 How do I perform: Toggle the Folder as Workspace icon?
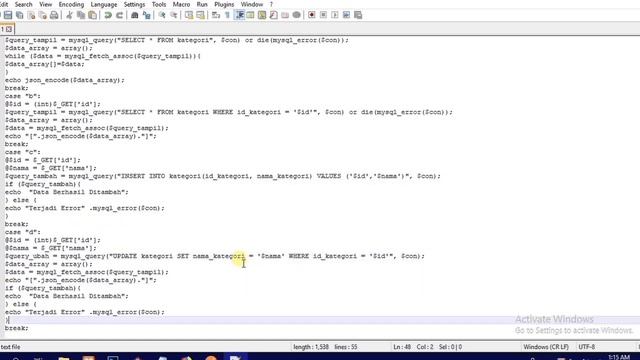(285, 15)
